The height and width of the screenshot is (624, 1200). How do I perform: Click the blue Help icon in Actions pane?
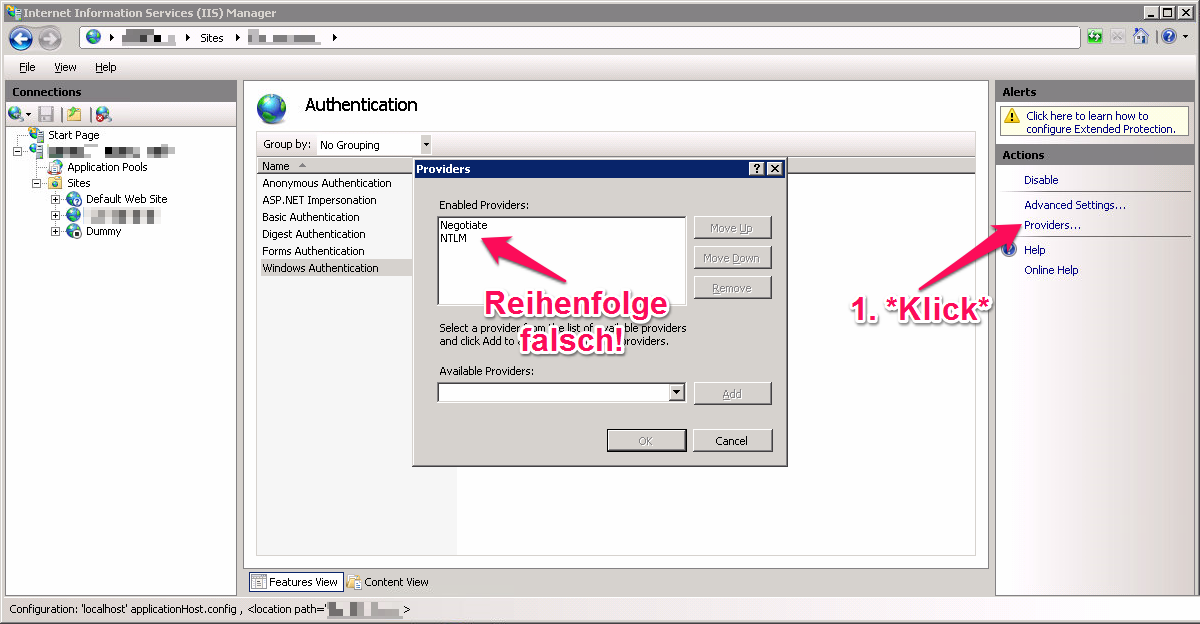pyautogui.click(x=1011, y=250)
